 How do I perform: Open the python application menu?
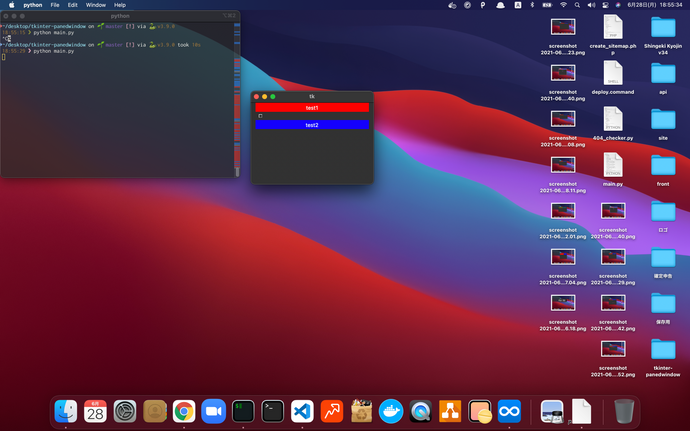[33, 5]
